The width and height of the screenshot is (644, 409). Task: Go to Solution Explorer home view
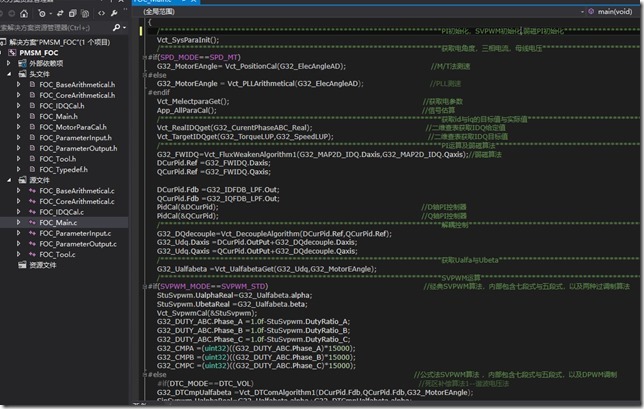click(24, 14)
